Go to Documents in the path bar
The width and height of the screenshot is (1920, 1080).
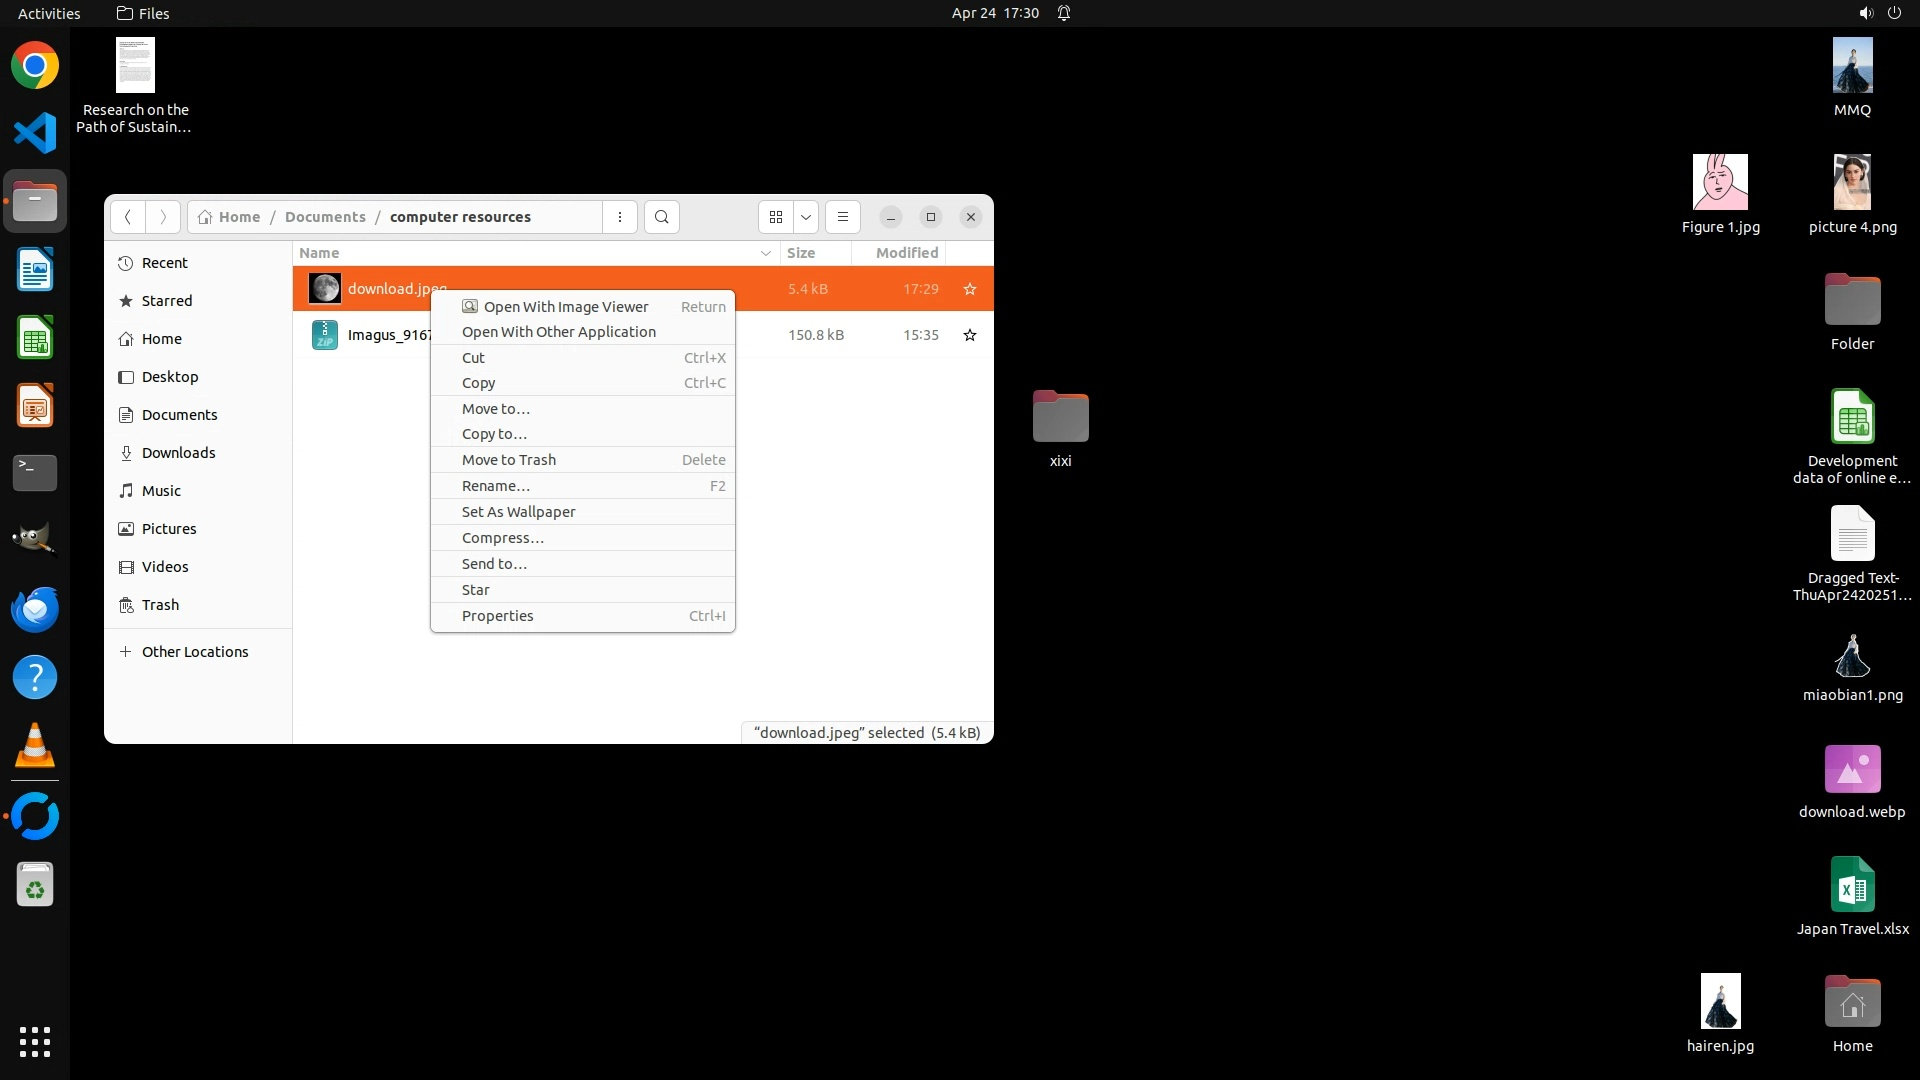[325, 217]
